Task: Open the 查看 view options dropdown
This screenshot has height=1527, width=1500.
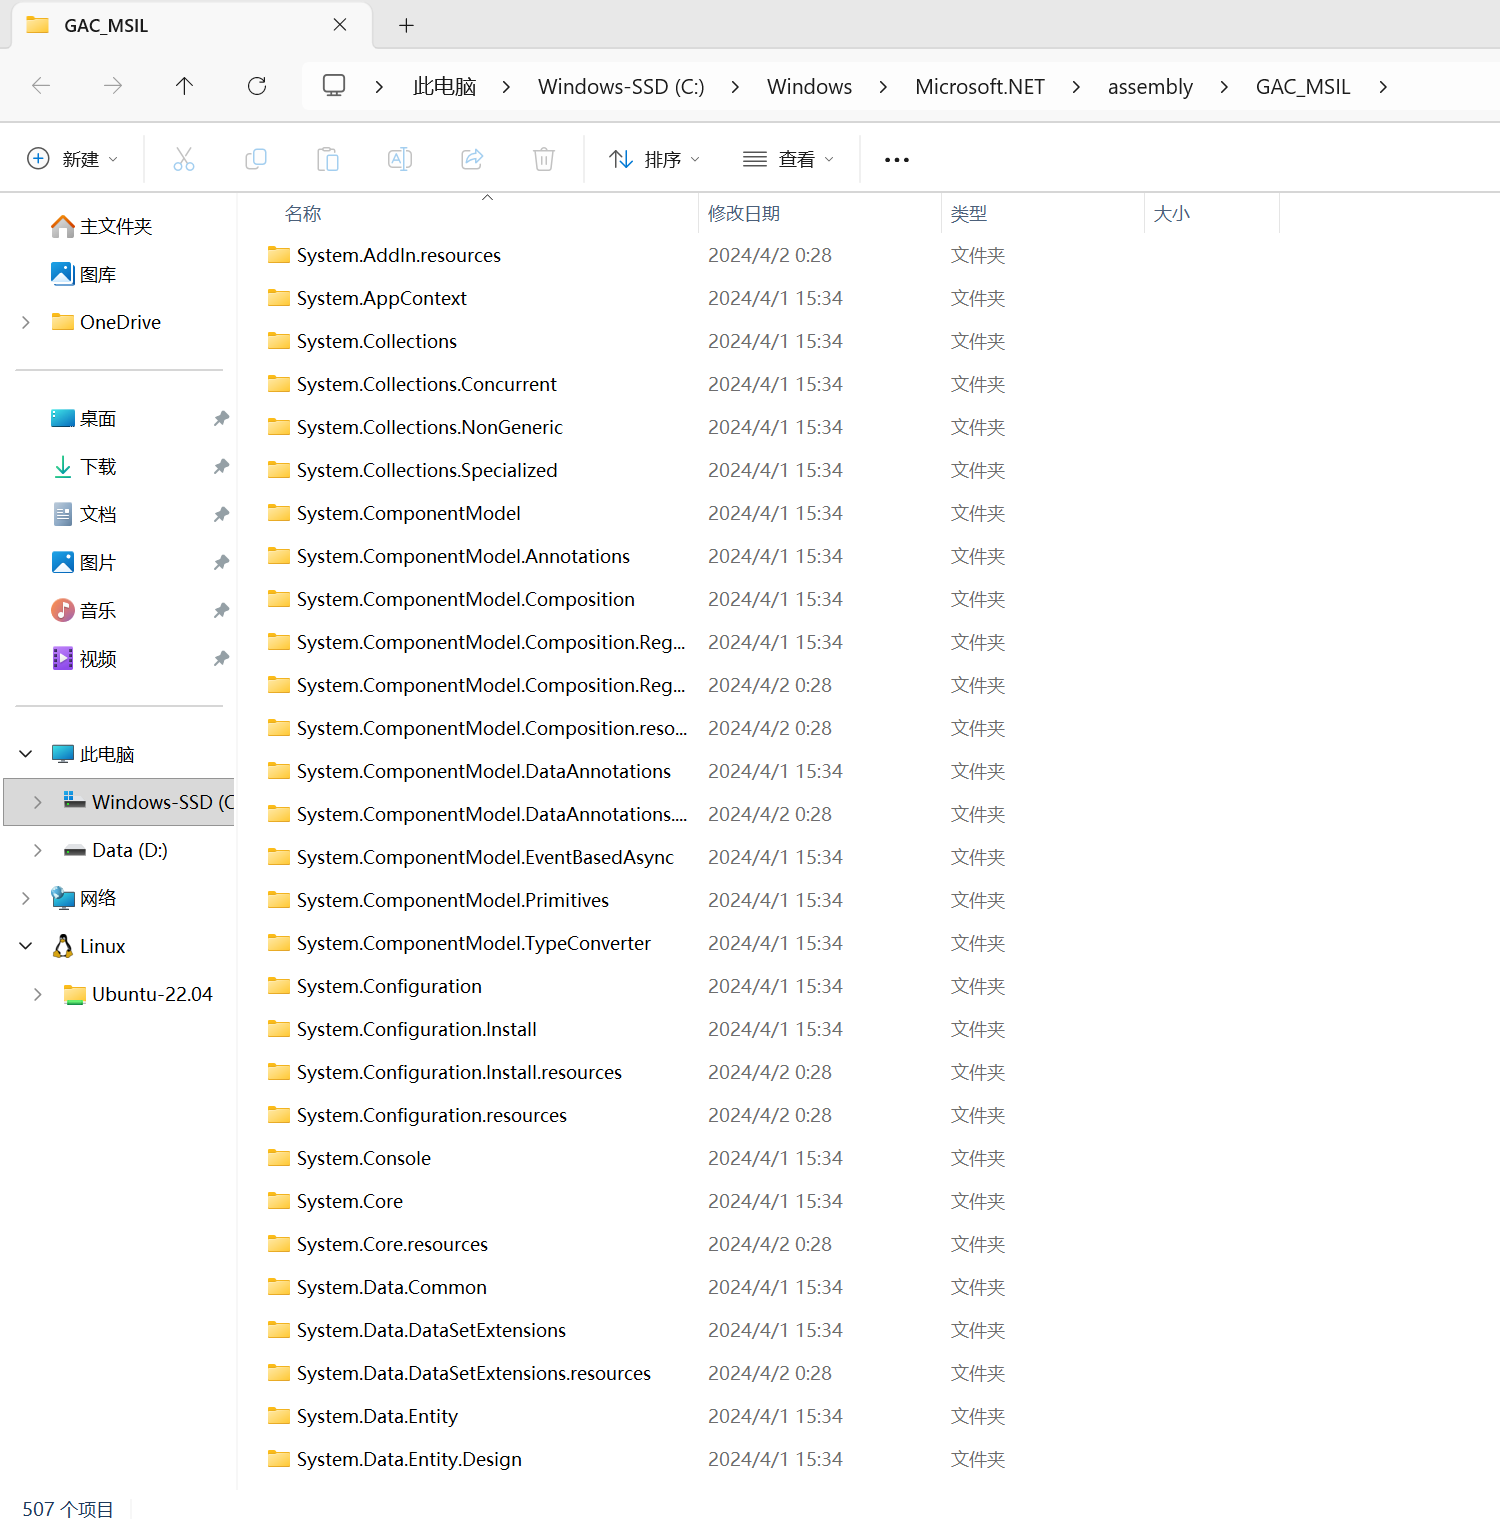Action: click(789, 159)
